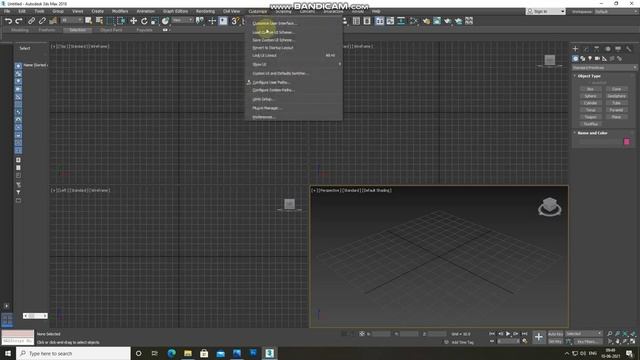Screen dimensions: 640x360
Task: Click the pink object color swatch
Action: (627, 142)
